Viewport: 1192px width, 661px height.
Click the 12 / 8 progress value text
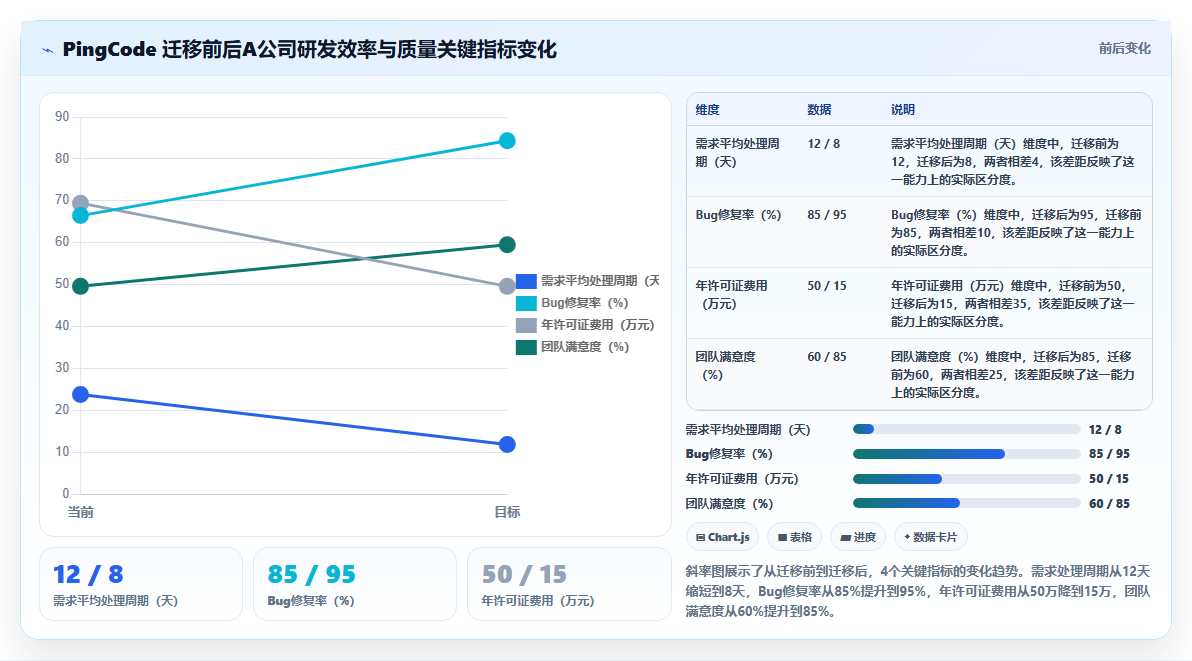pos(1105,430)
